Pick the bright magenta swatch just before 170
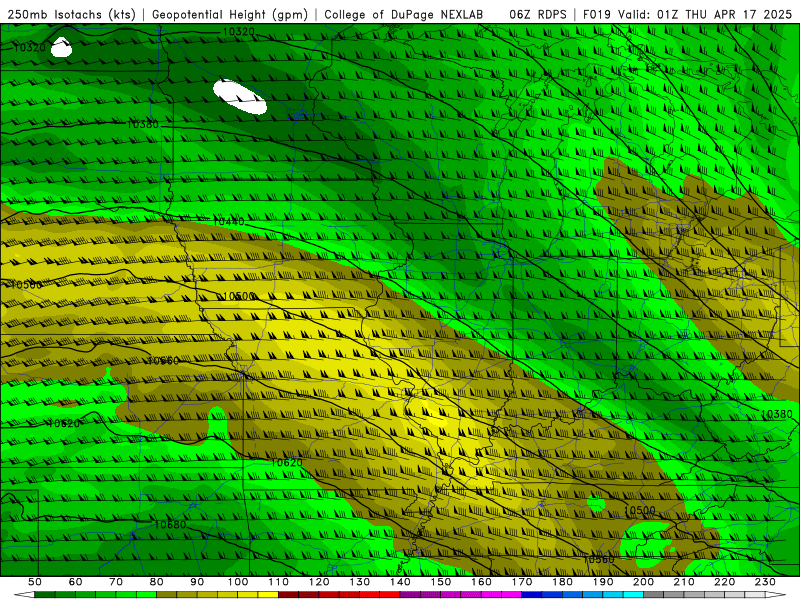Screen dimensions: 800x600 coord(511,595)
